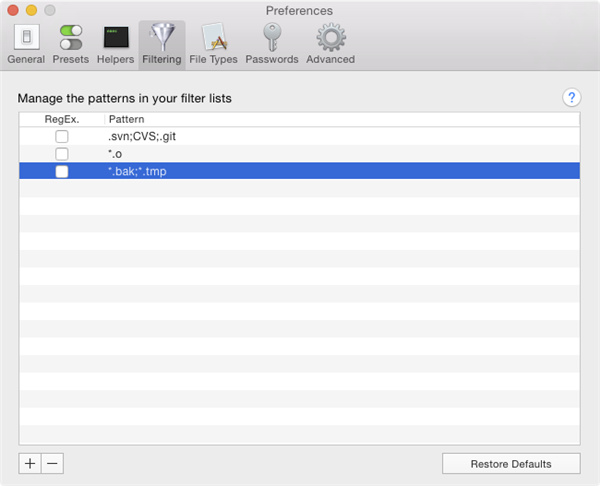Remove selected pattern with minus button
This screenshot has height=486, width=600.
coord(53,463)
